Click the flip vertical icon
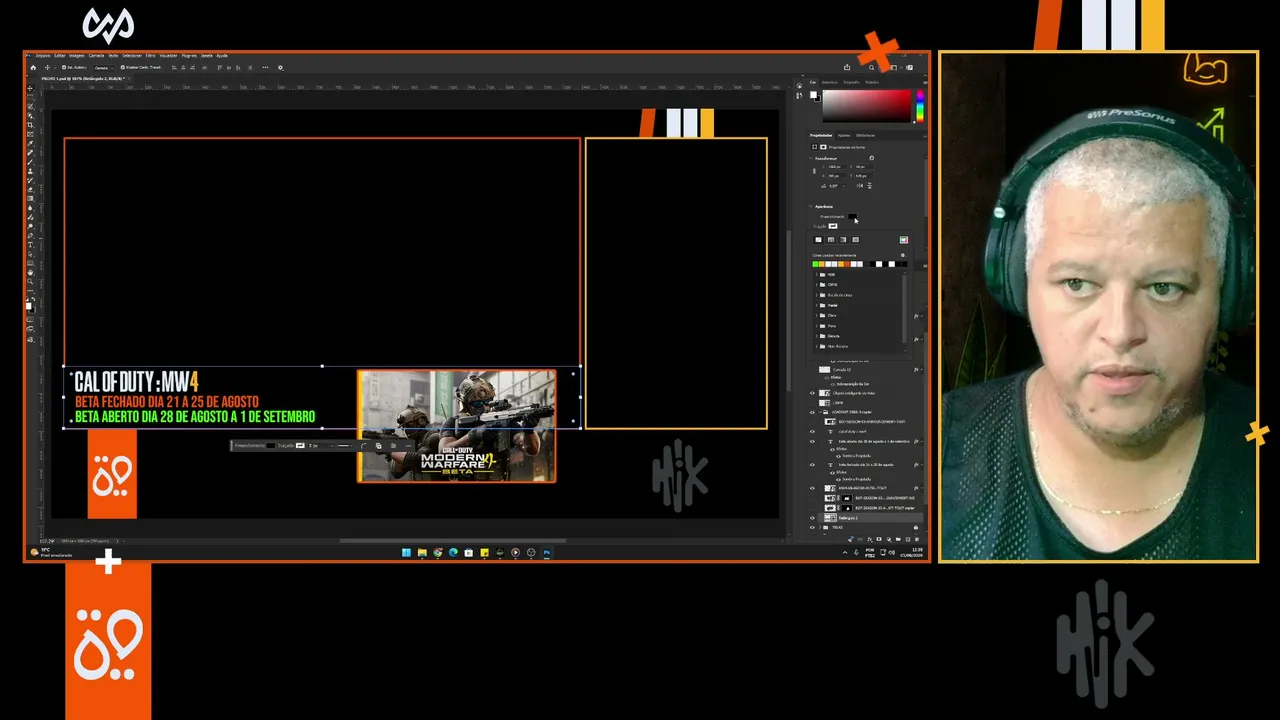 [x=869, y=186]
